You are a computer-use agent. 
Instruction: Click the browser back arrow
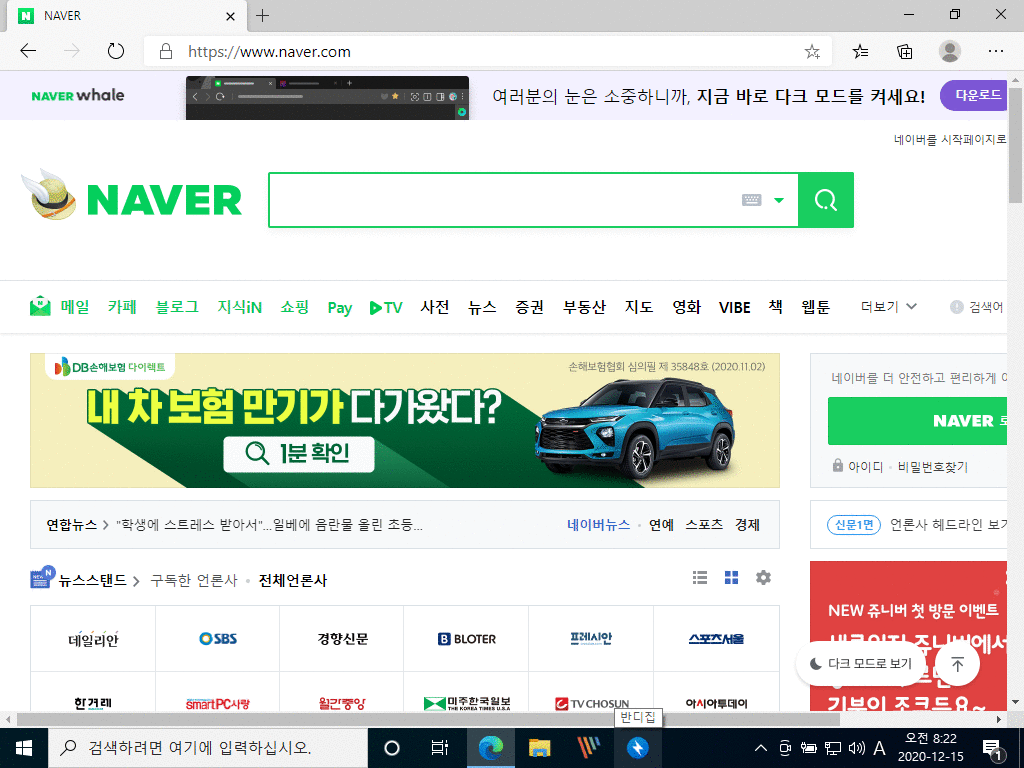click(x=28, y=51)
